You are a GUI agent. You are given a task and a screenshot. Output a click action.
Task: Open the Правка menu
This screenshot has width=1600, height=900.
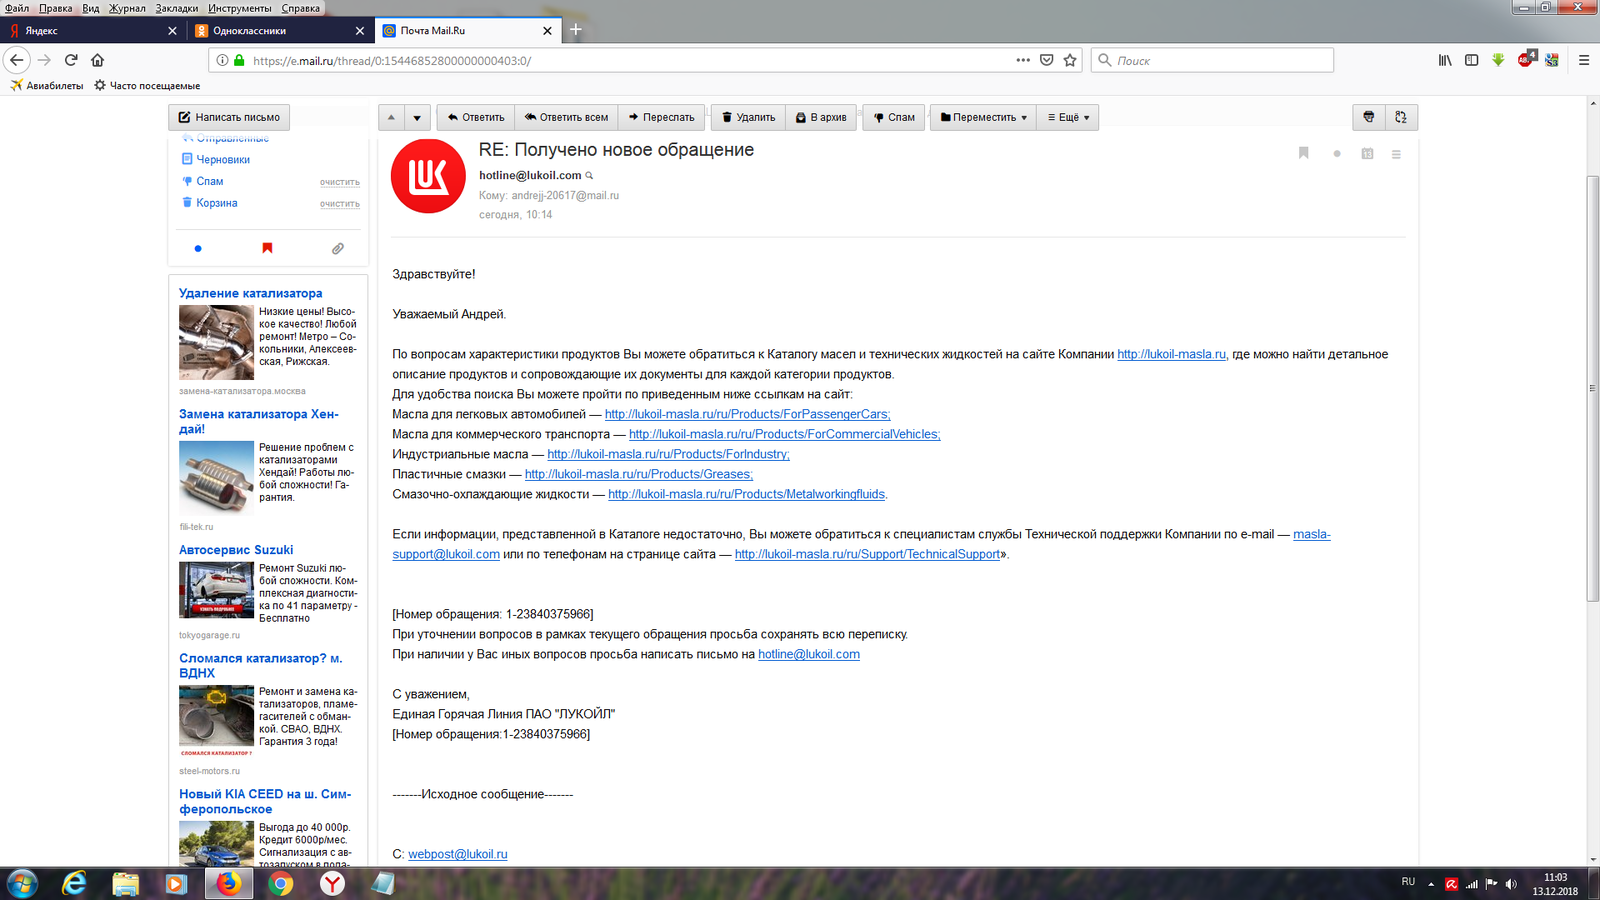(55, 8)
